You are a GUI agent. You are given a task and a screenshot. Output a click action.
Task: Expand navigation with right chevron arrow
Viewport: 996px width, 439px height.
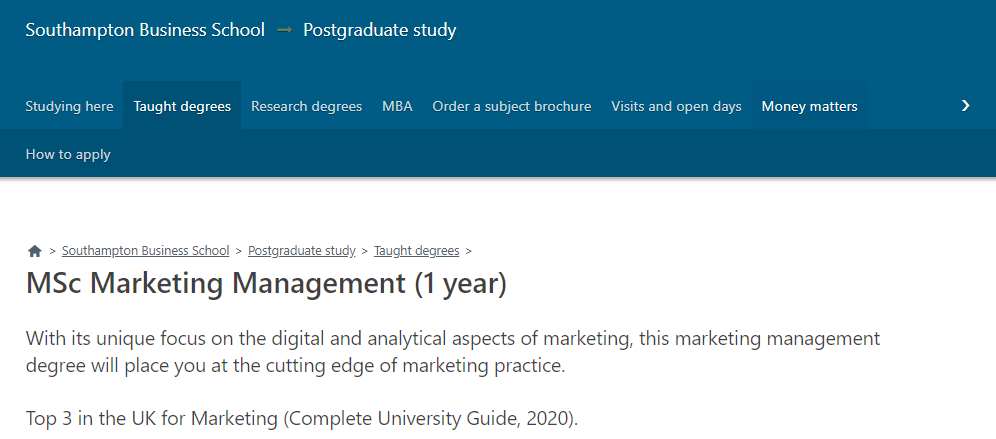pyautogui.click(x=966, y=105)
